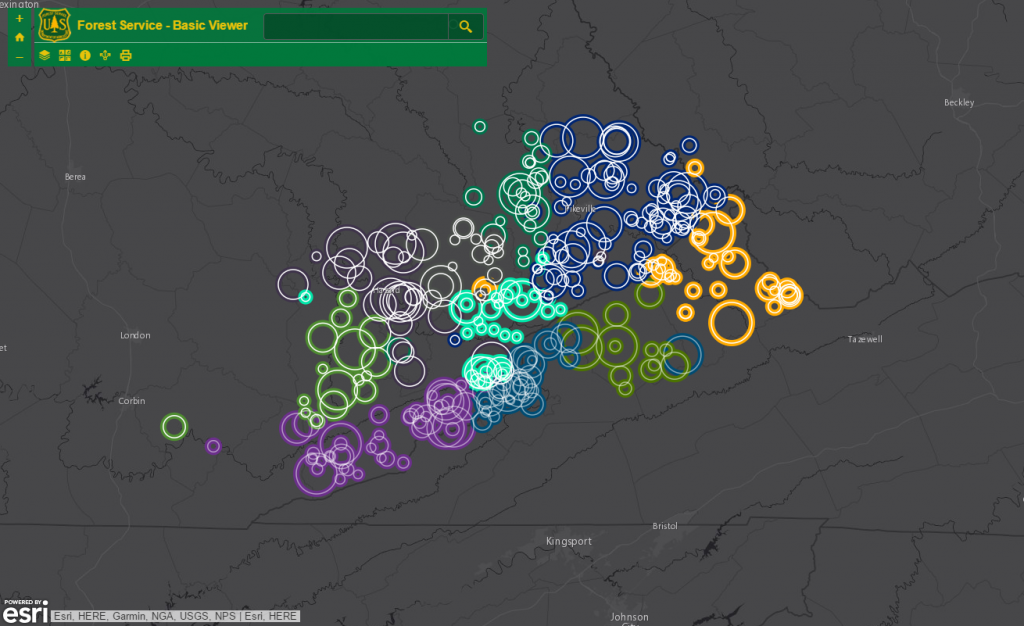Open the basemap gallery grid
Viewport: 1024px width, 626px height.
pyautogui.click(x=65, y=55)
